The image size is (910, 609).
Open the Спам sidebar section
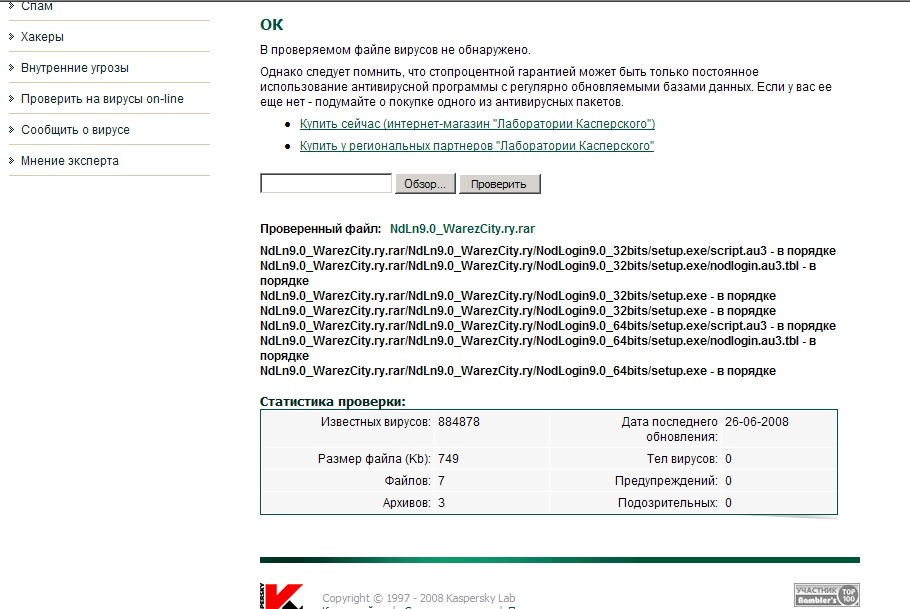point(37,6)
